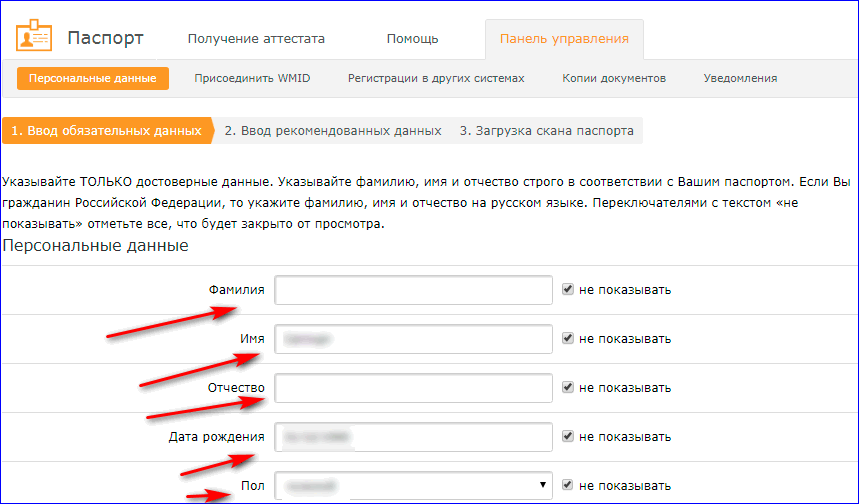Image resolution: width=859 pixels, height=504 pixels.
Task: Click the Passport ID card icon
Action: point(34,39)
